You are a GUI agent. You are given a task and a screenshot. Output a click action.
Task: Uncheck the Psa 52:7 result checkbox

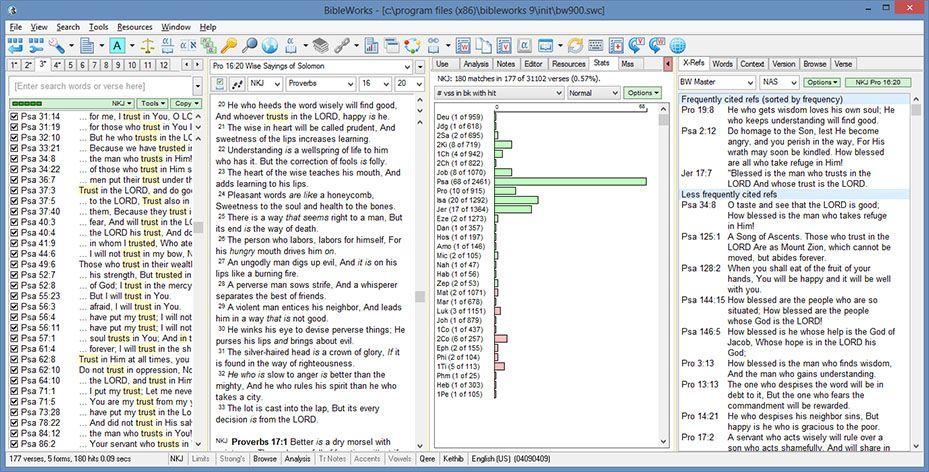point(15,275)
